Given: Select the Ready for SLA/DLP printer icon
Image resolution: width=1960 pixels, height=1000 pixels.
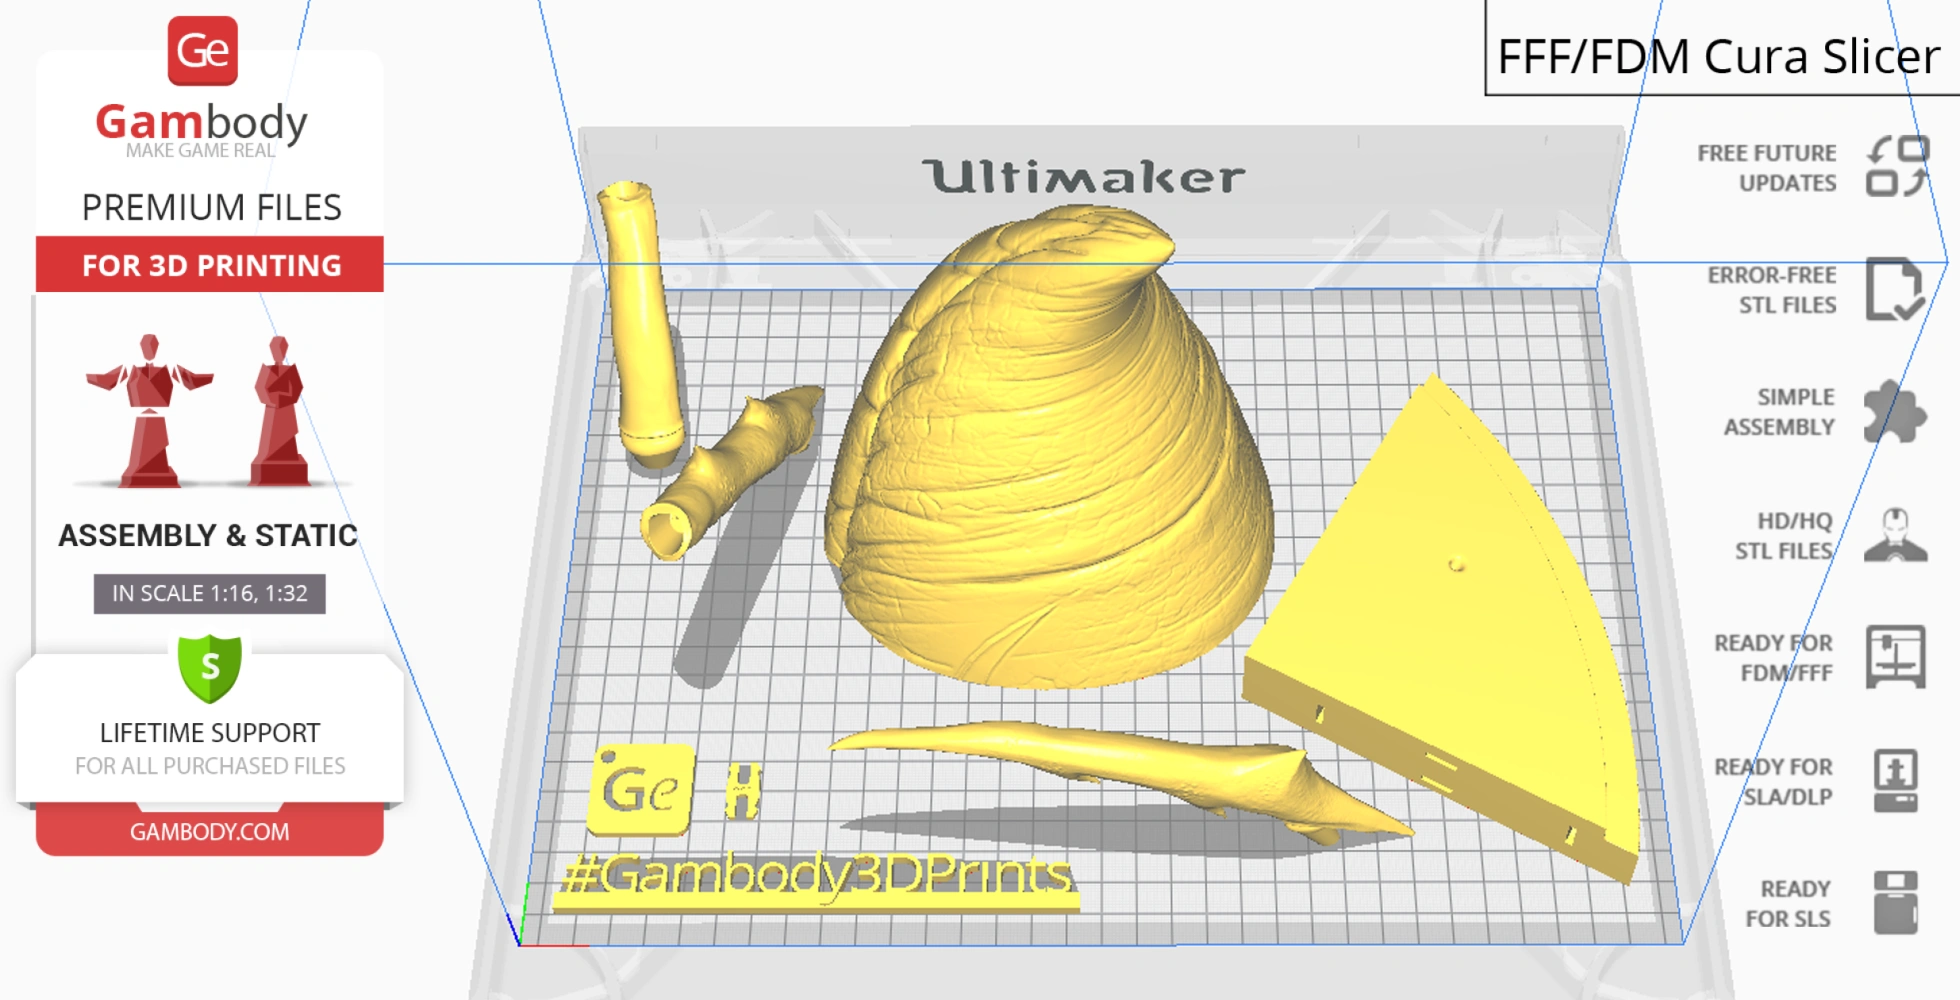Looking at the screenshot, I should pos(1895,781).
